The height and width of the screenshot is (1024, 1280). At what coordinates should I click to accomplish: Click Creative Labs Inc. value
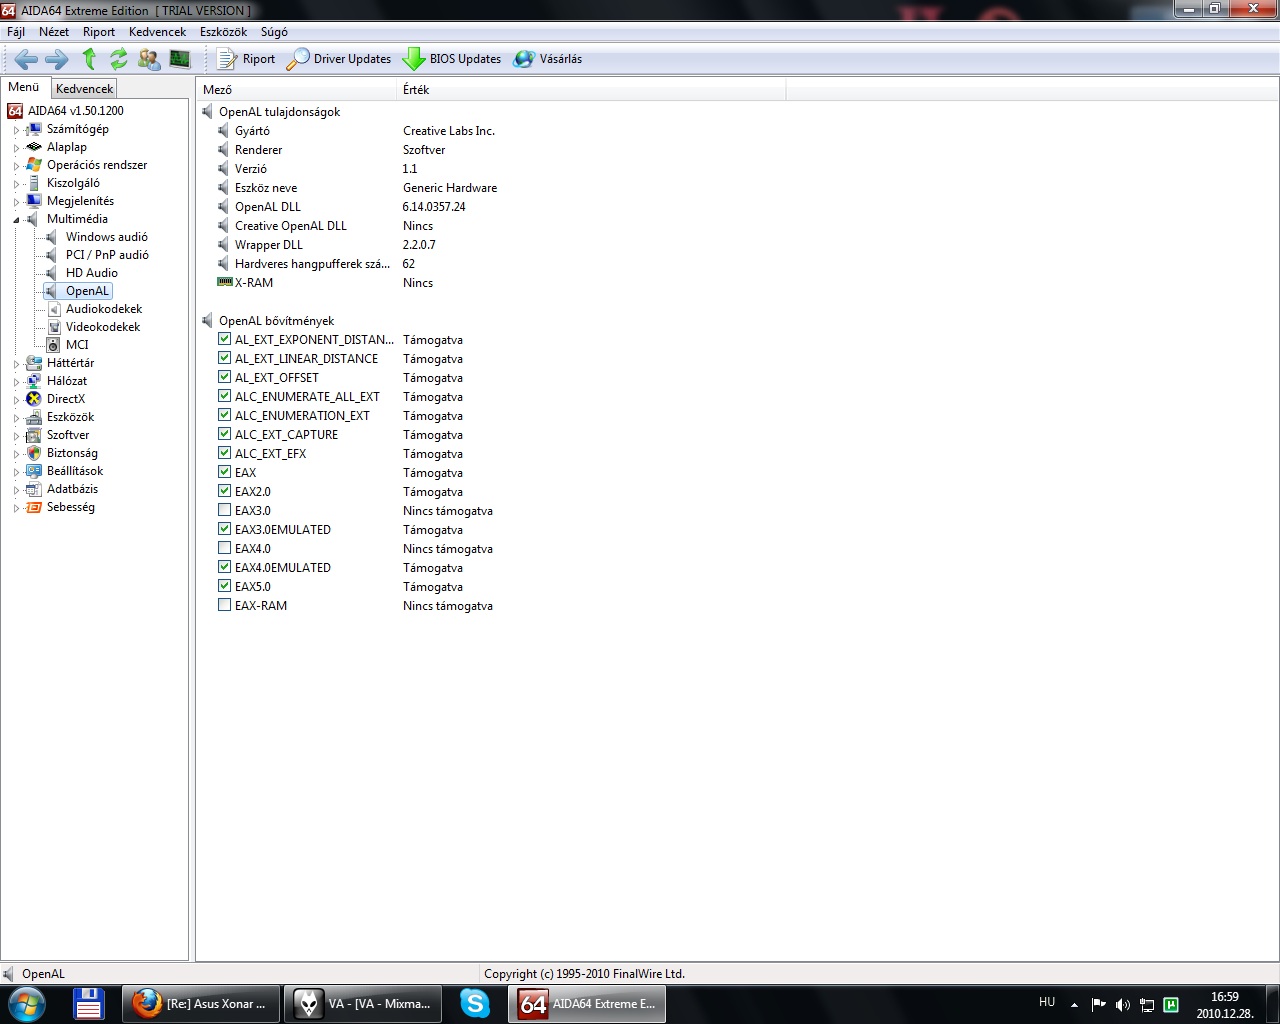pos(449,131)
